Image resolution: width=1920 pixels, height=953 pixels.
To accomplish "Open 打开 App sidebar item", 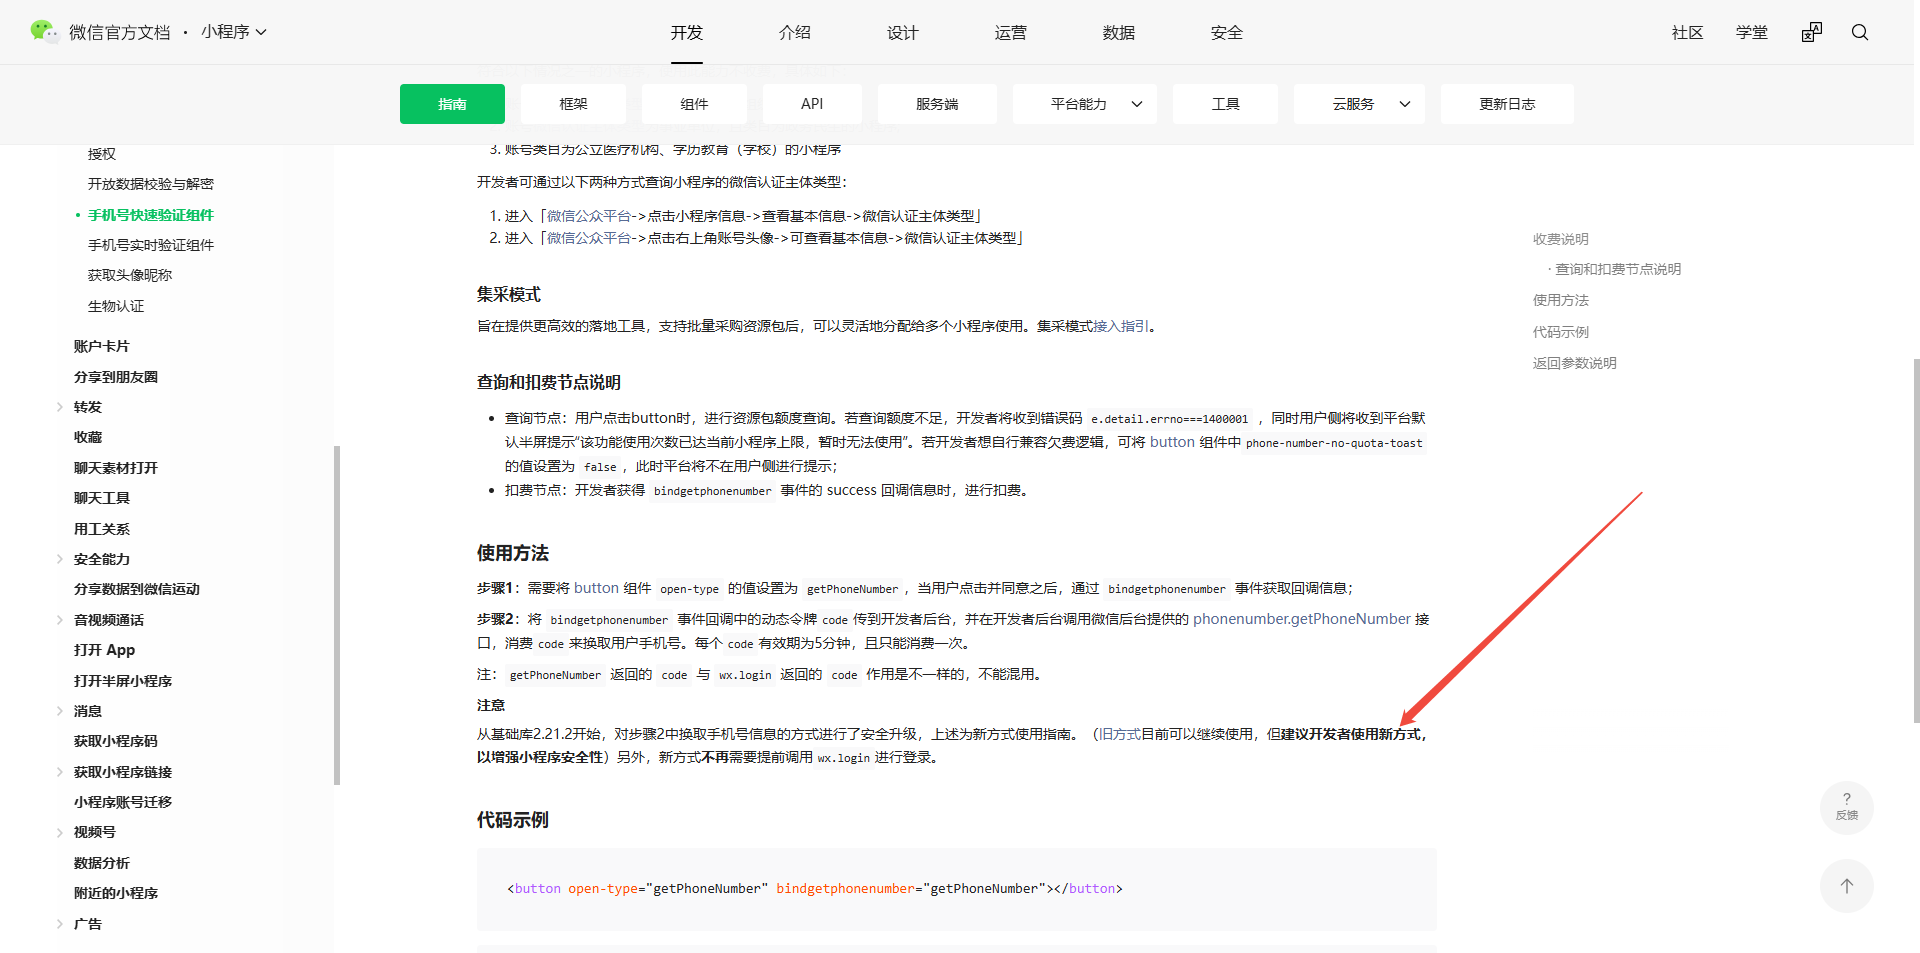I will (104, 650).
